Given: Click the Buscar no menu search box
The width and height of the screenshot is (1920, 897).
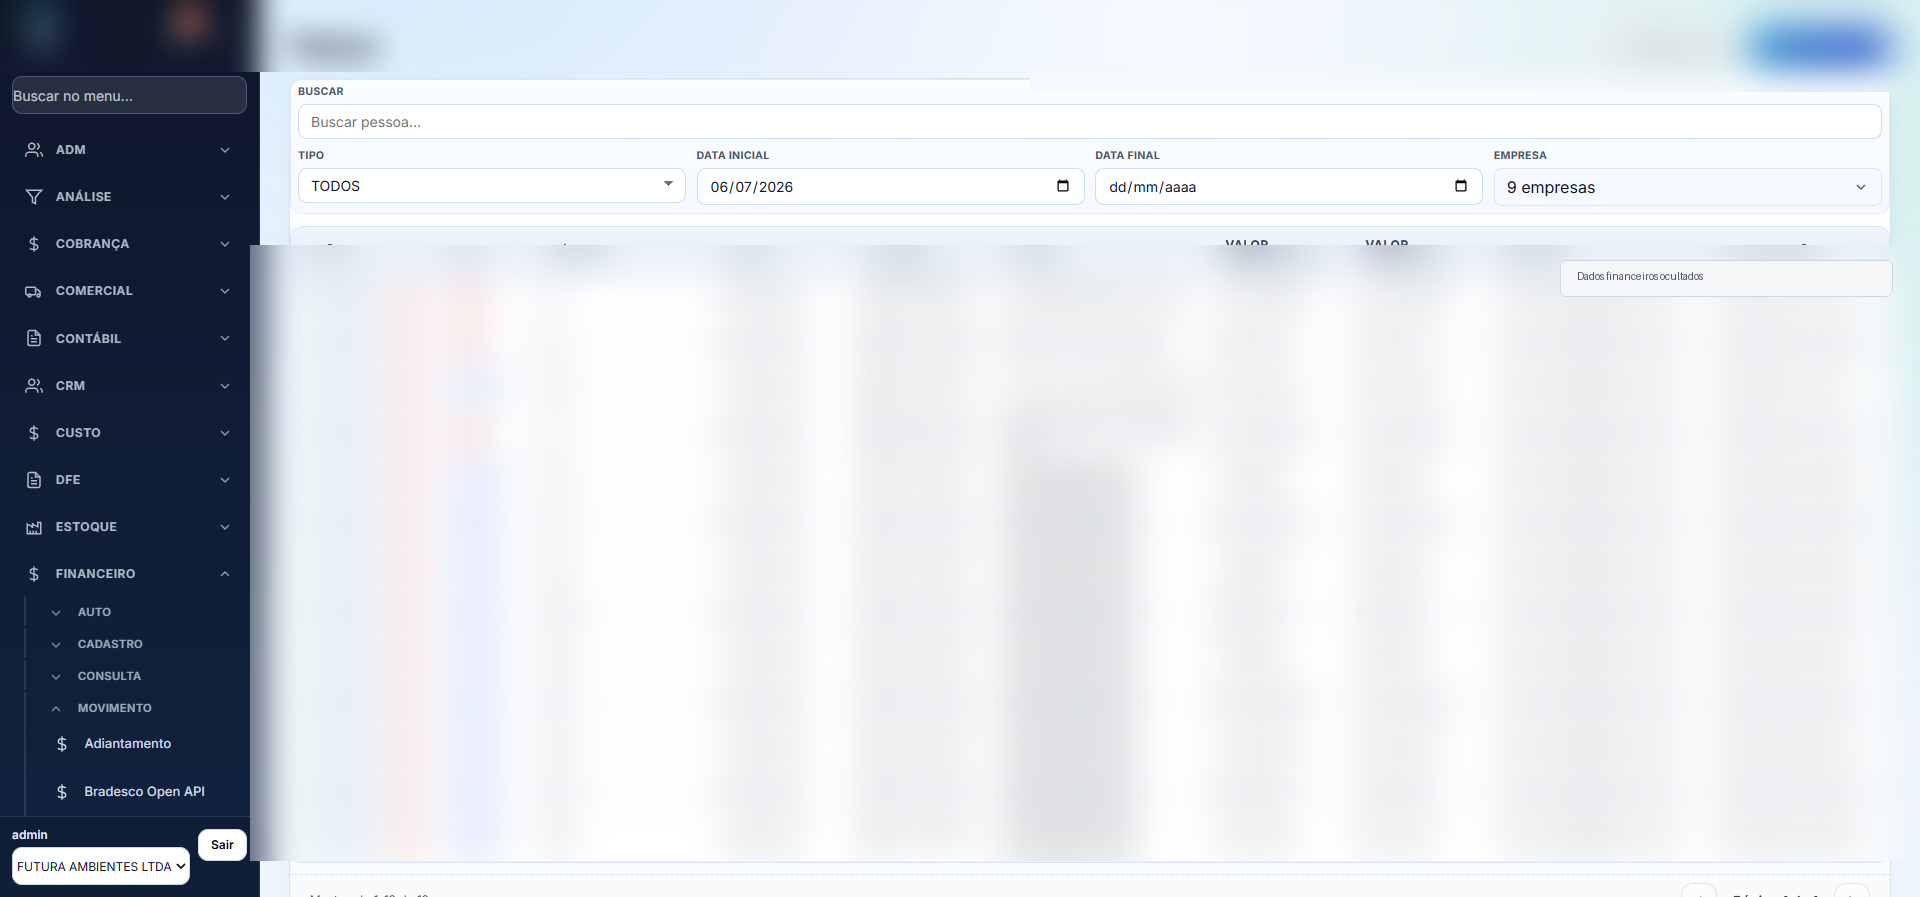Looking at the screenshot, I should coord(129,95).
